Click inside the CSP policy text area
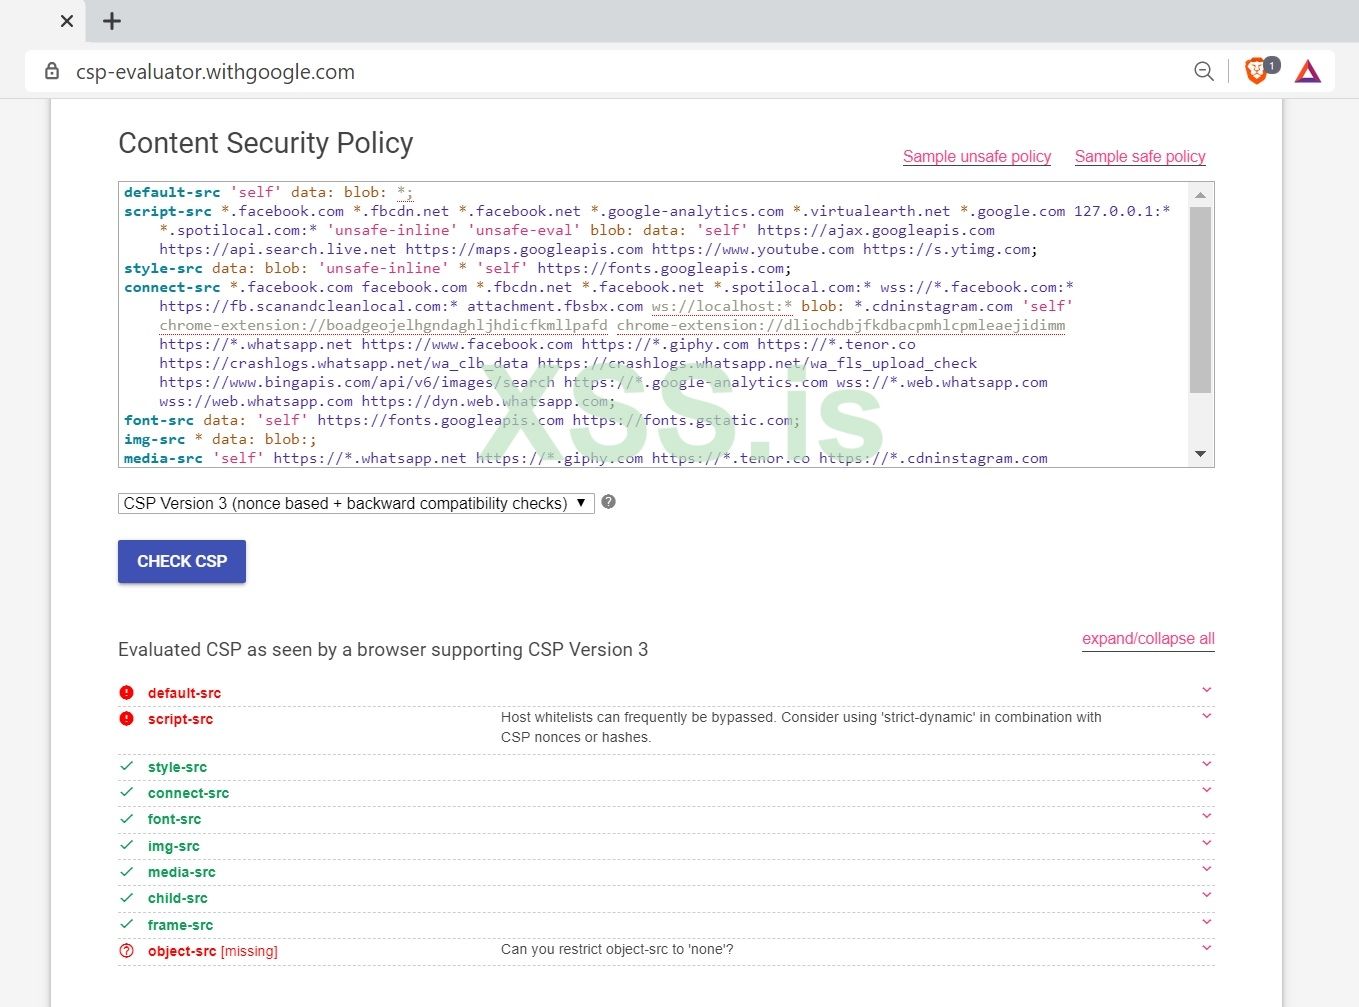The image size is (1359, 1007). pos(654,324)
